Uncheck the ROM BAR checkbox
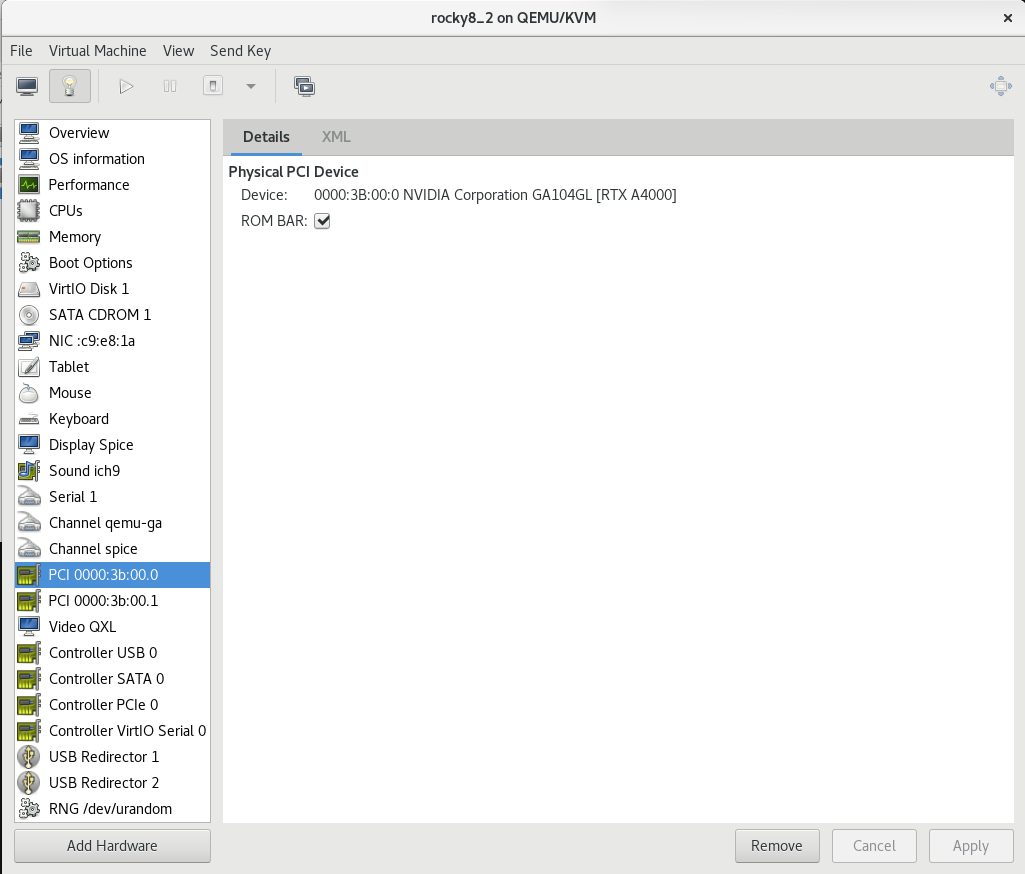1025x874 pixels. point(322,221)
